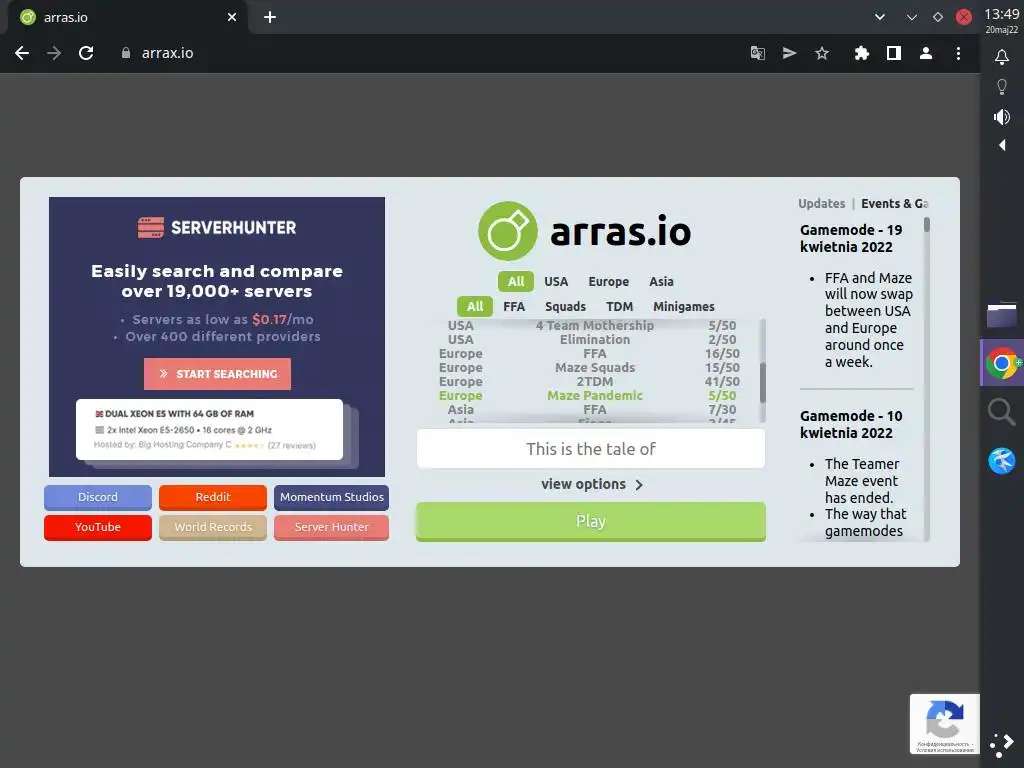Select the Asia FFA 7/30 server
The height and width of the screenshot is (768, 1024).
tap(588, 409)
